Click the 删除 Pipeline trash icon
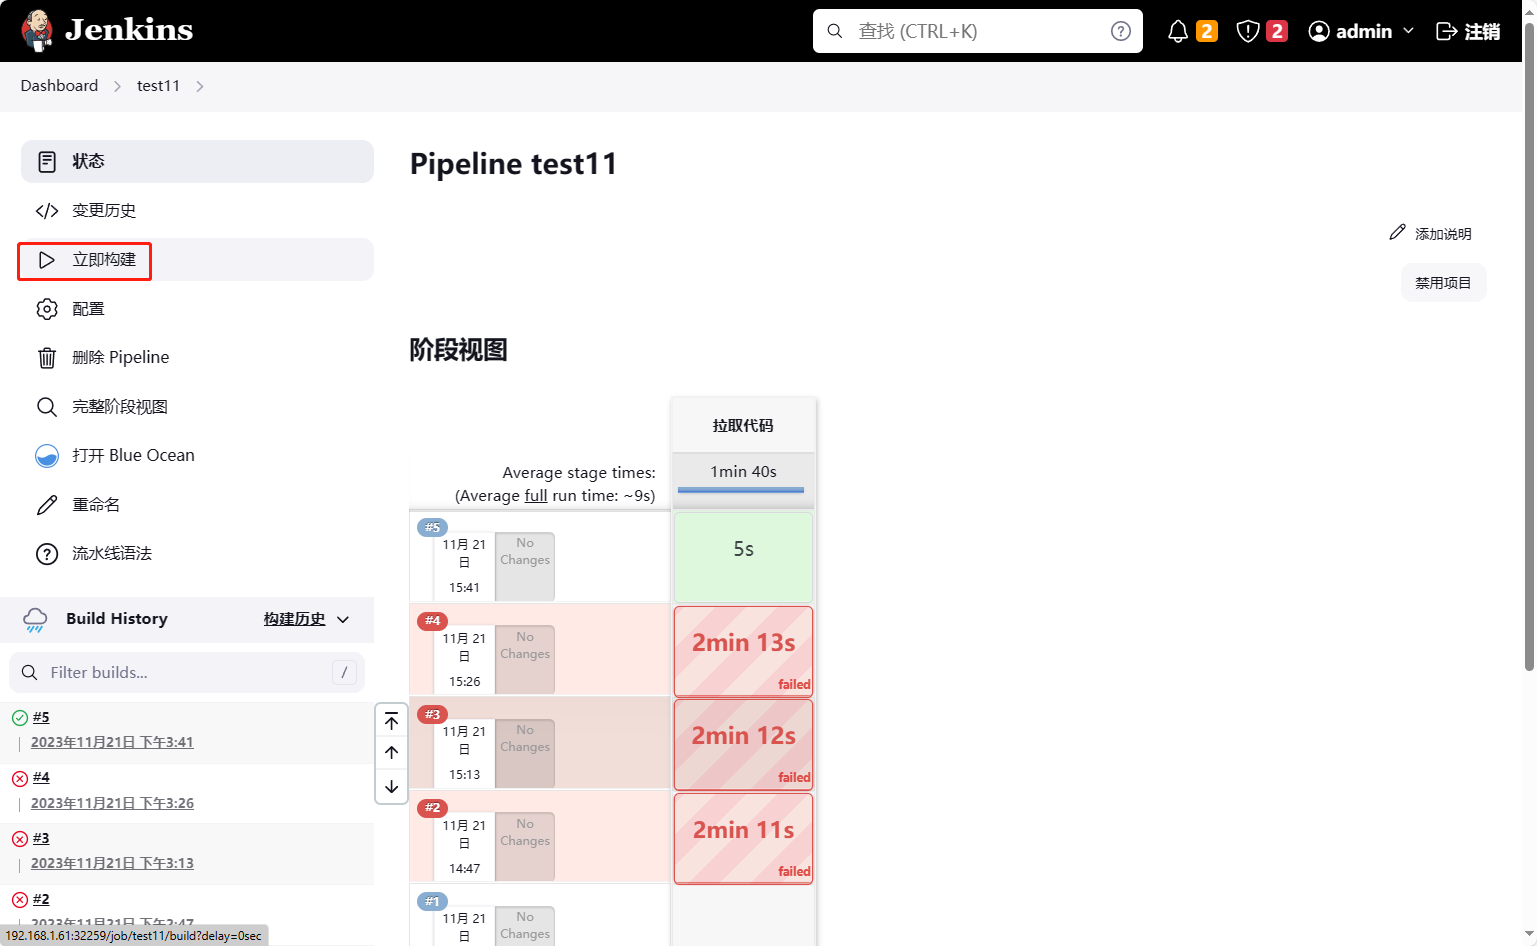1537x946 pixels. pyautogui.click(x=47, y=358)
